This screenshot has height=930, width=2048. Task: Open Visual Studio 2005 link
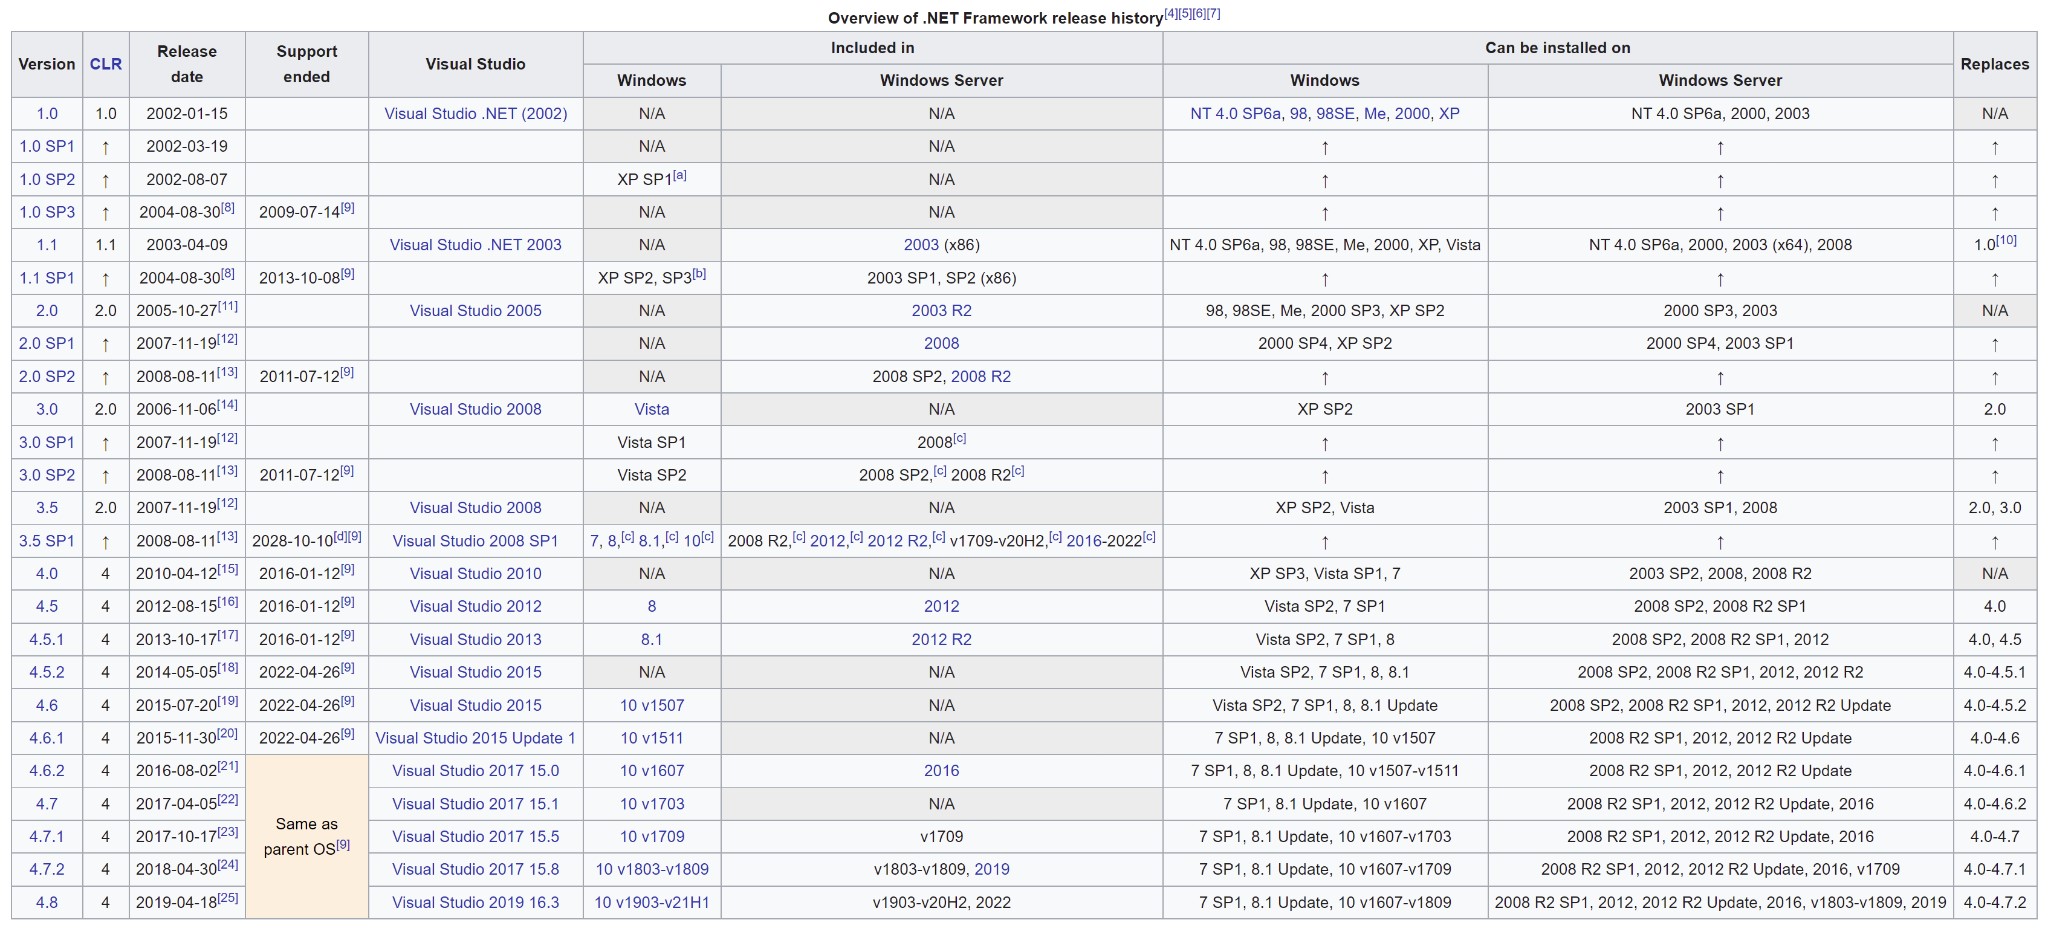[476, 311]
